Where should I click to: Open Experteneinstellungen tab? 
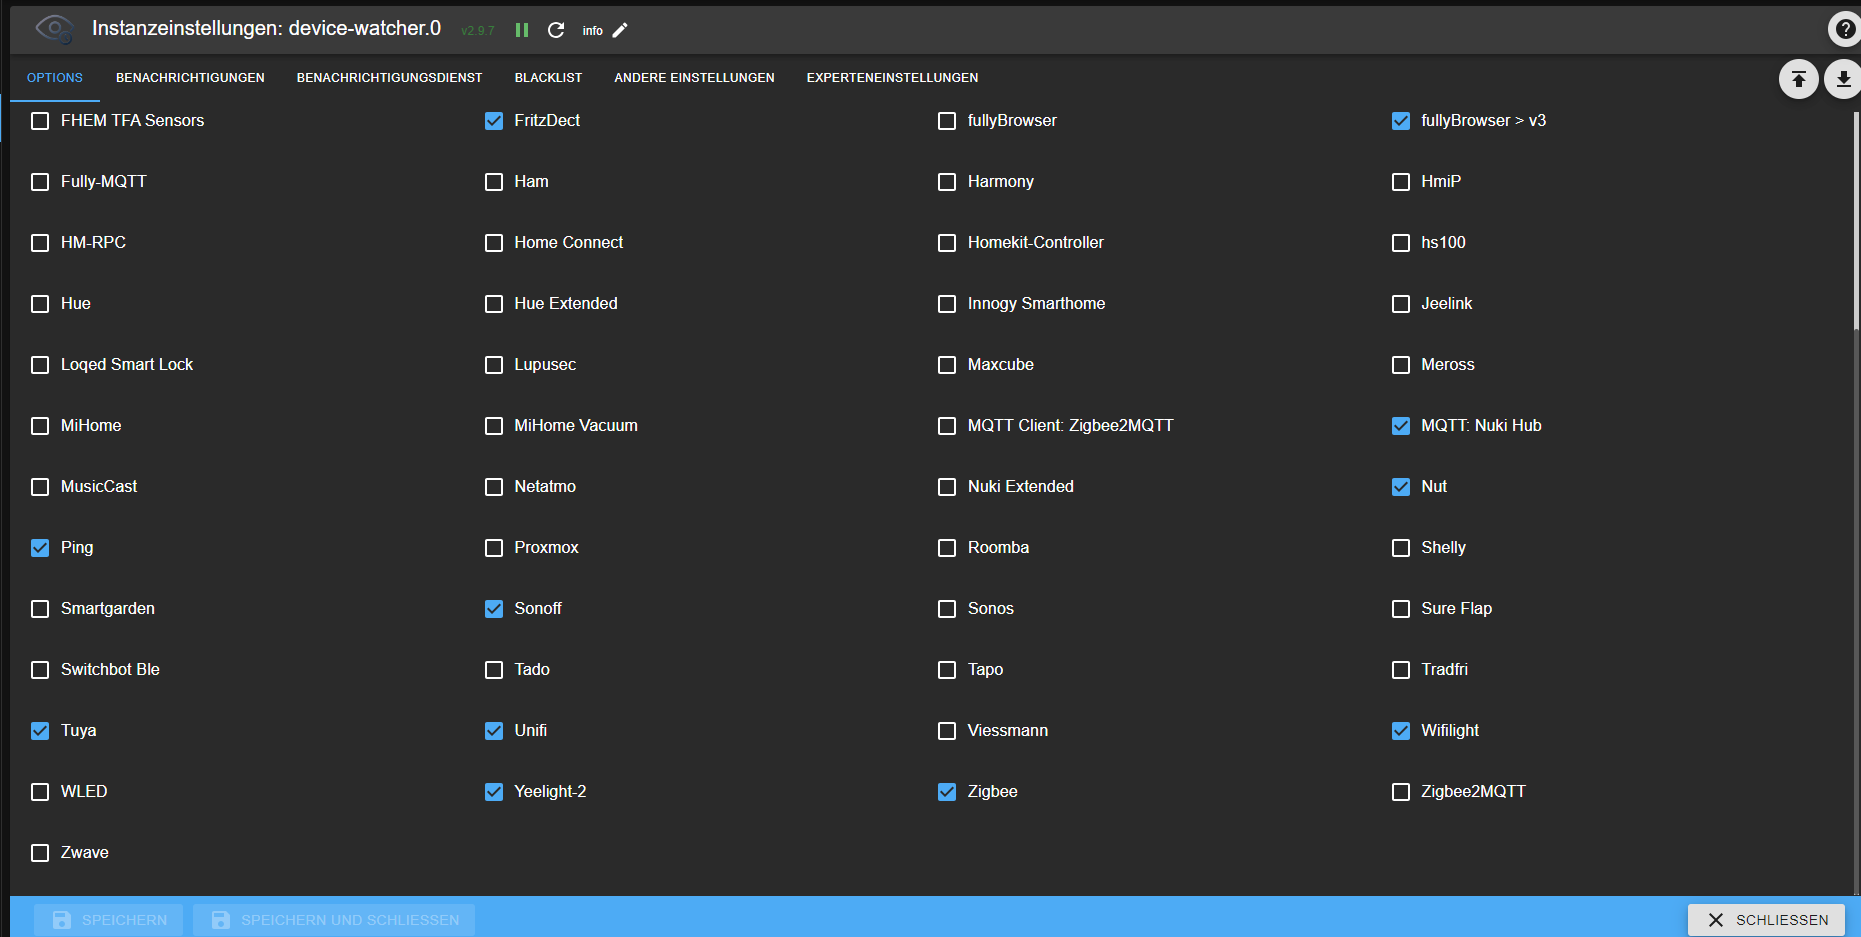892,78
